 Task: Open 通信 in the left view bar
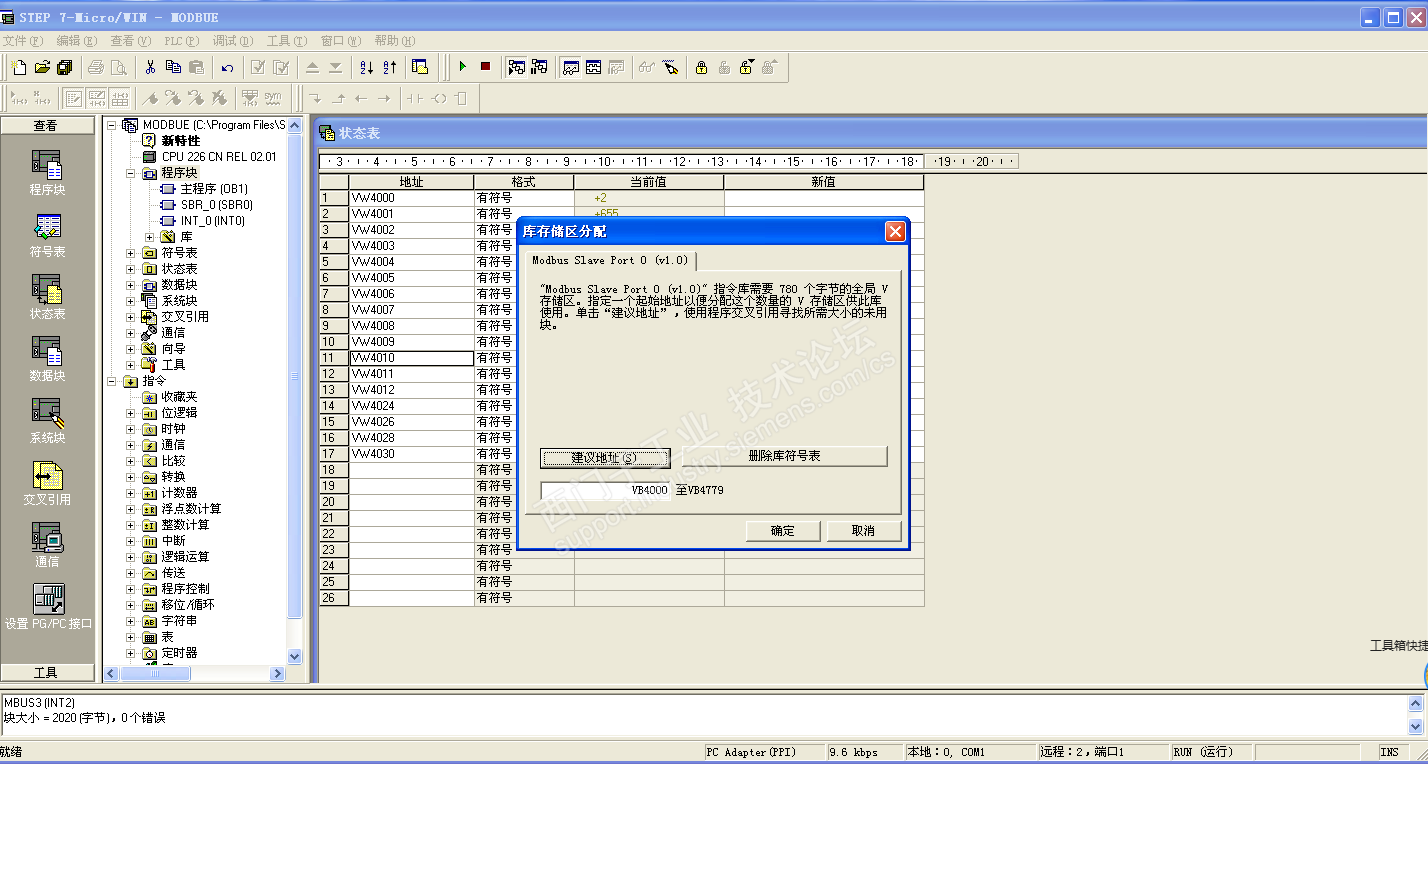pos(47,544)
